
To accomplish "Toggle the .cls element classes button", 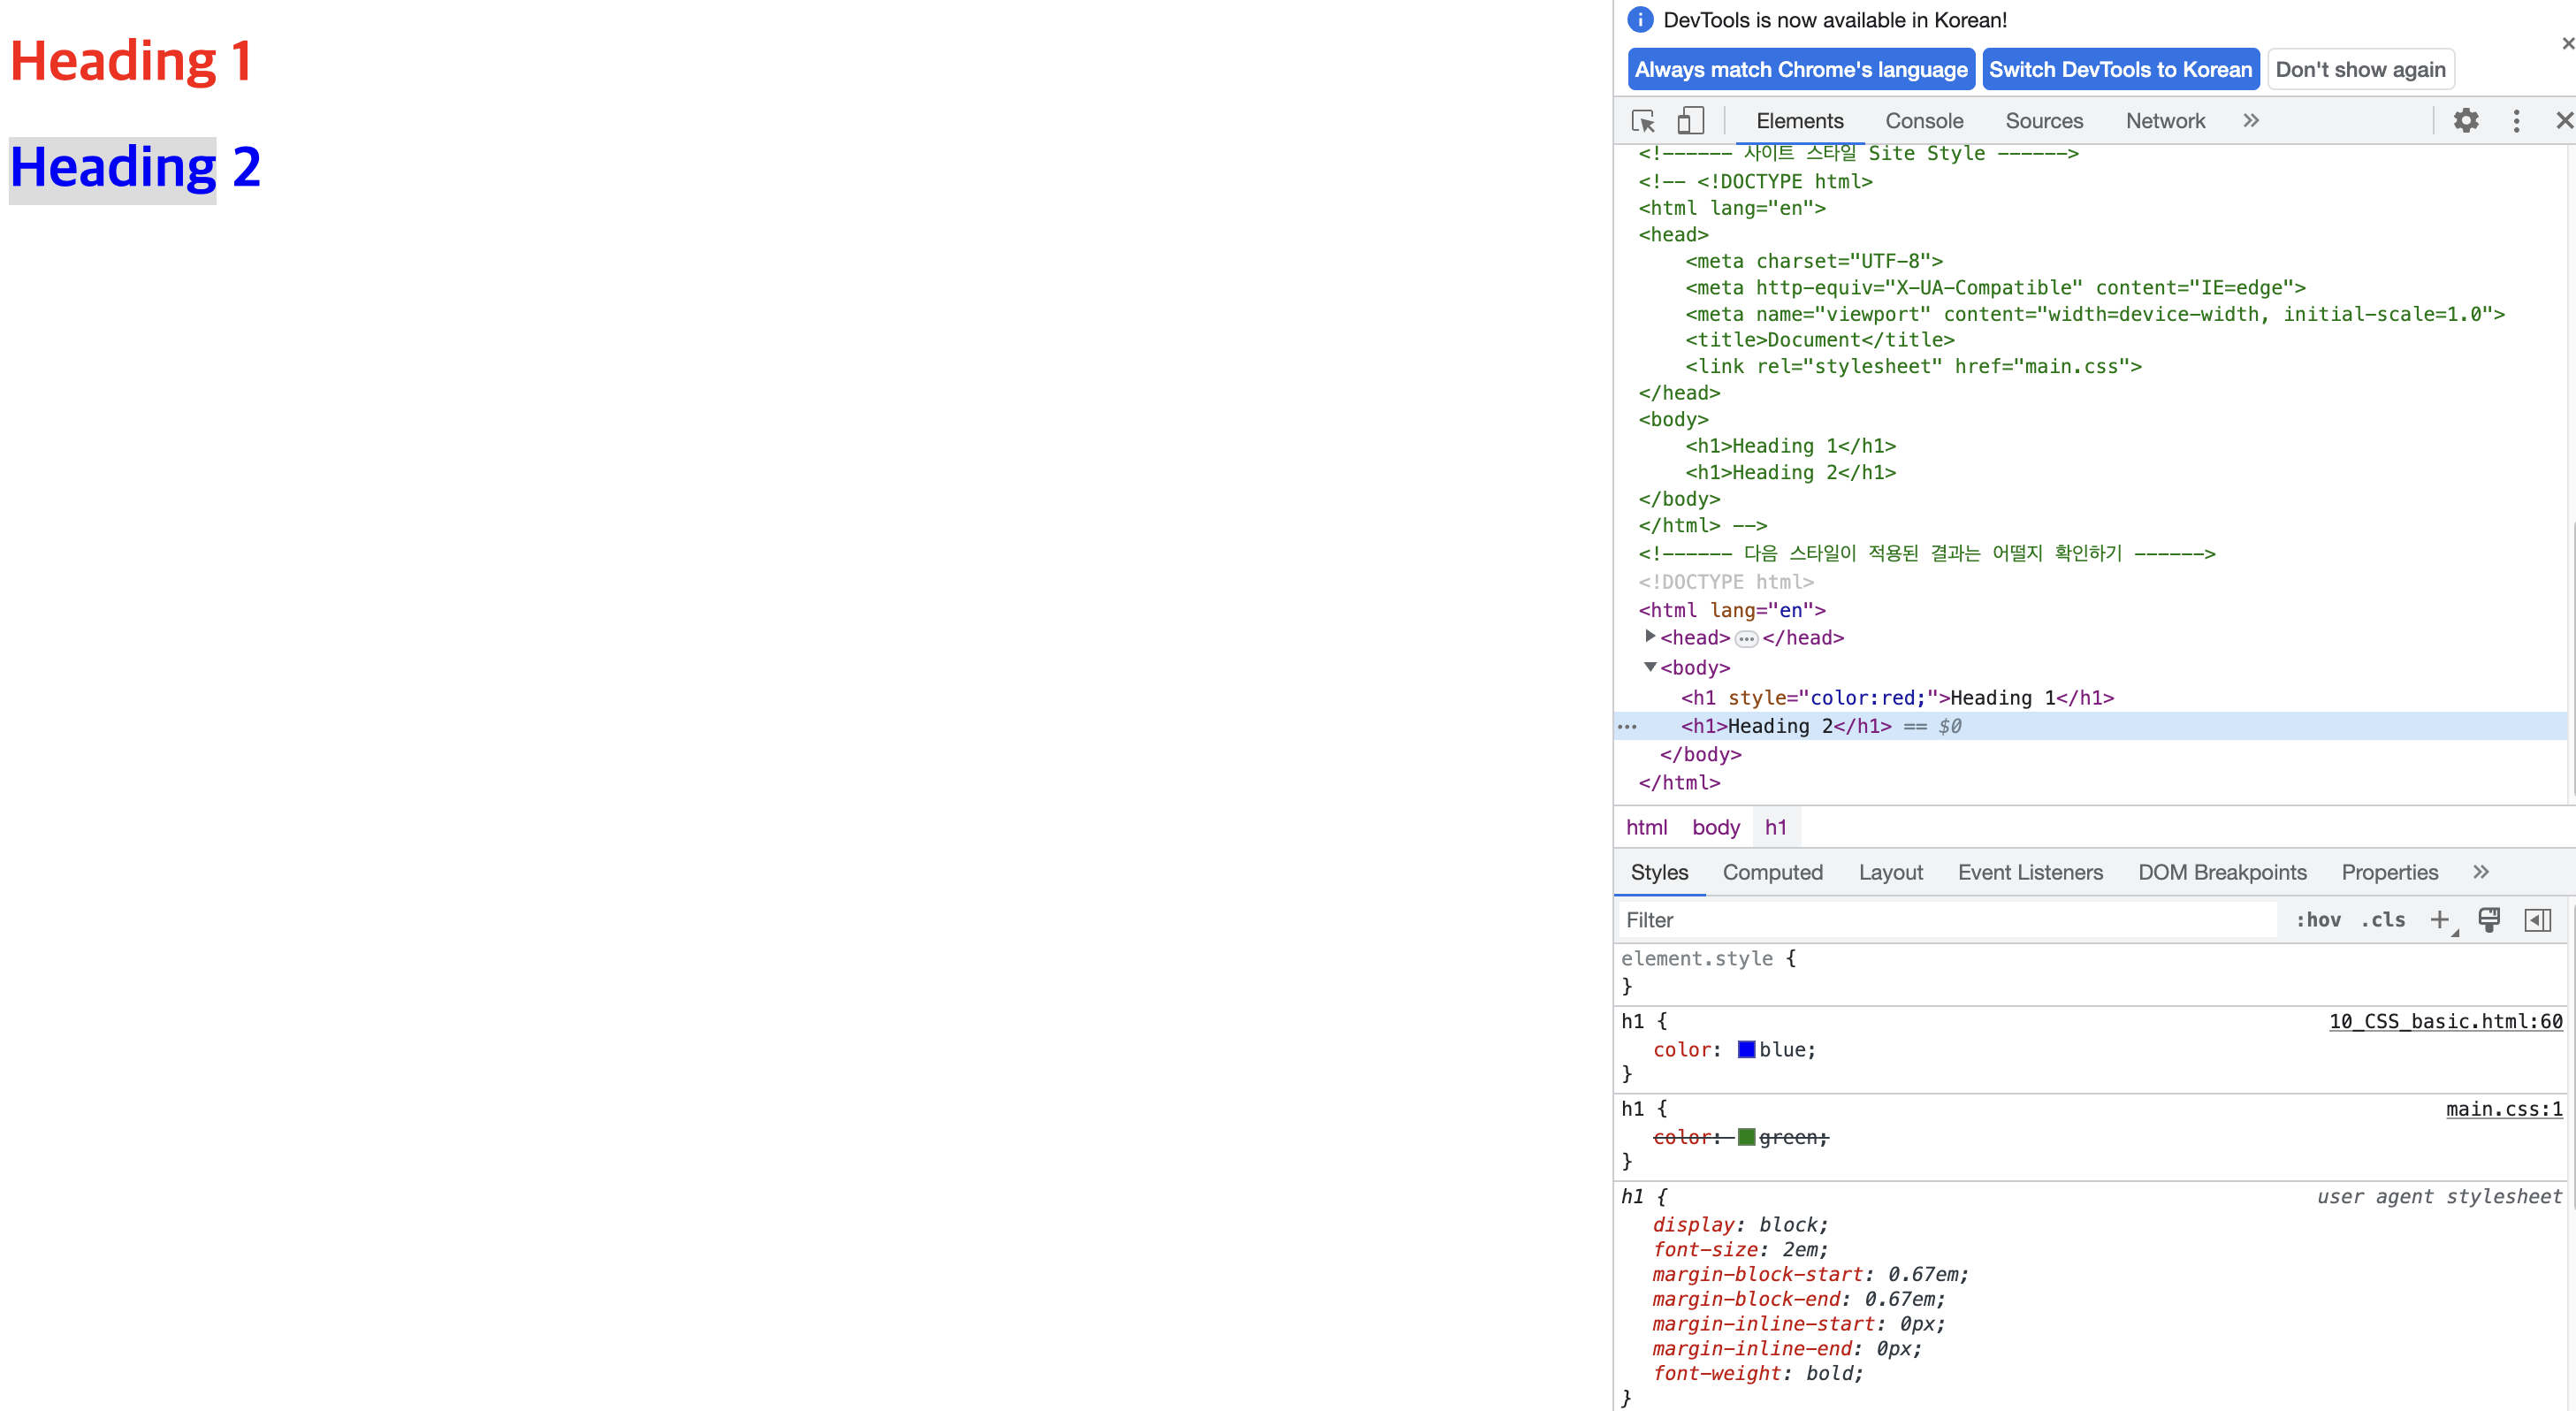I will (2384, 920).
